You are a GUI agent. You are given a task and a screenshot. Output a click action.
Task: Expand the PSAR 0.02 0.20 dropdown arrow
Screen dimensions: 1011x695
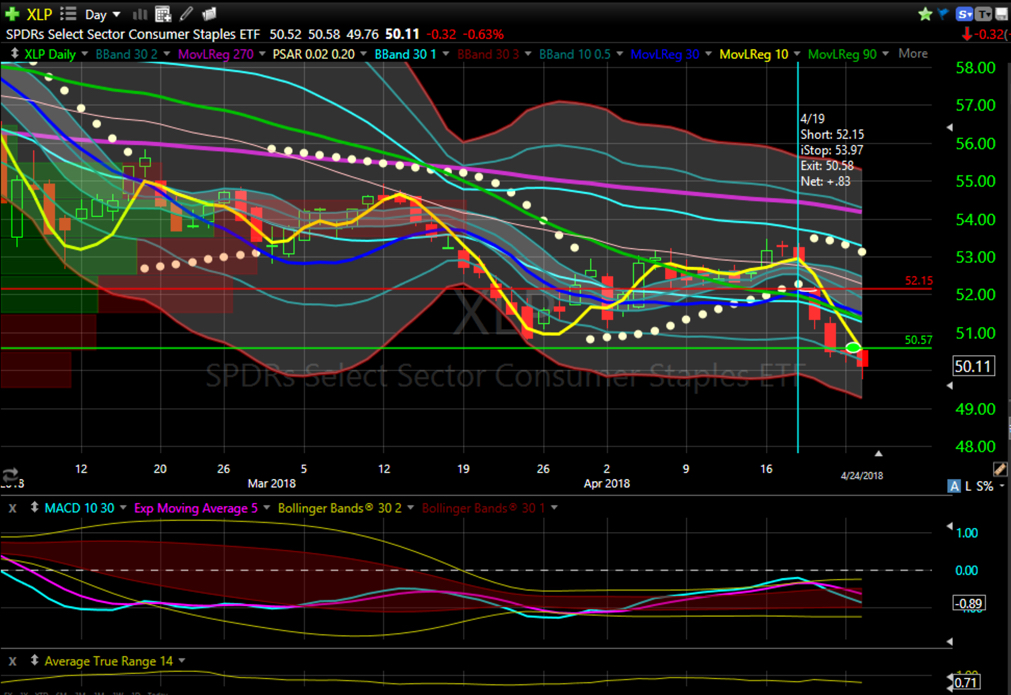(x=364, y=54)
